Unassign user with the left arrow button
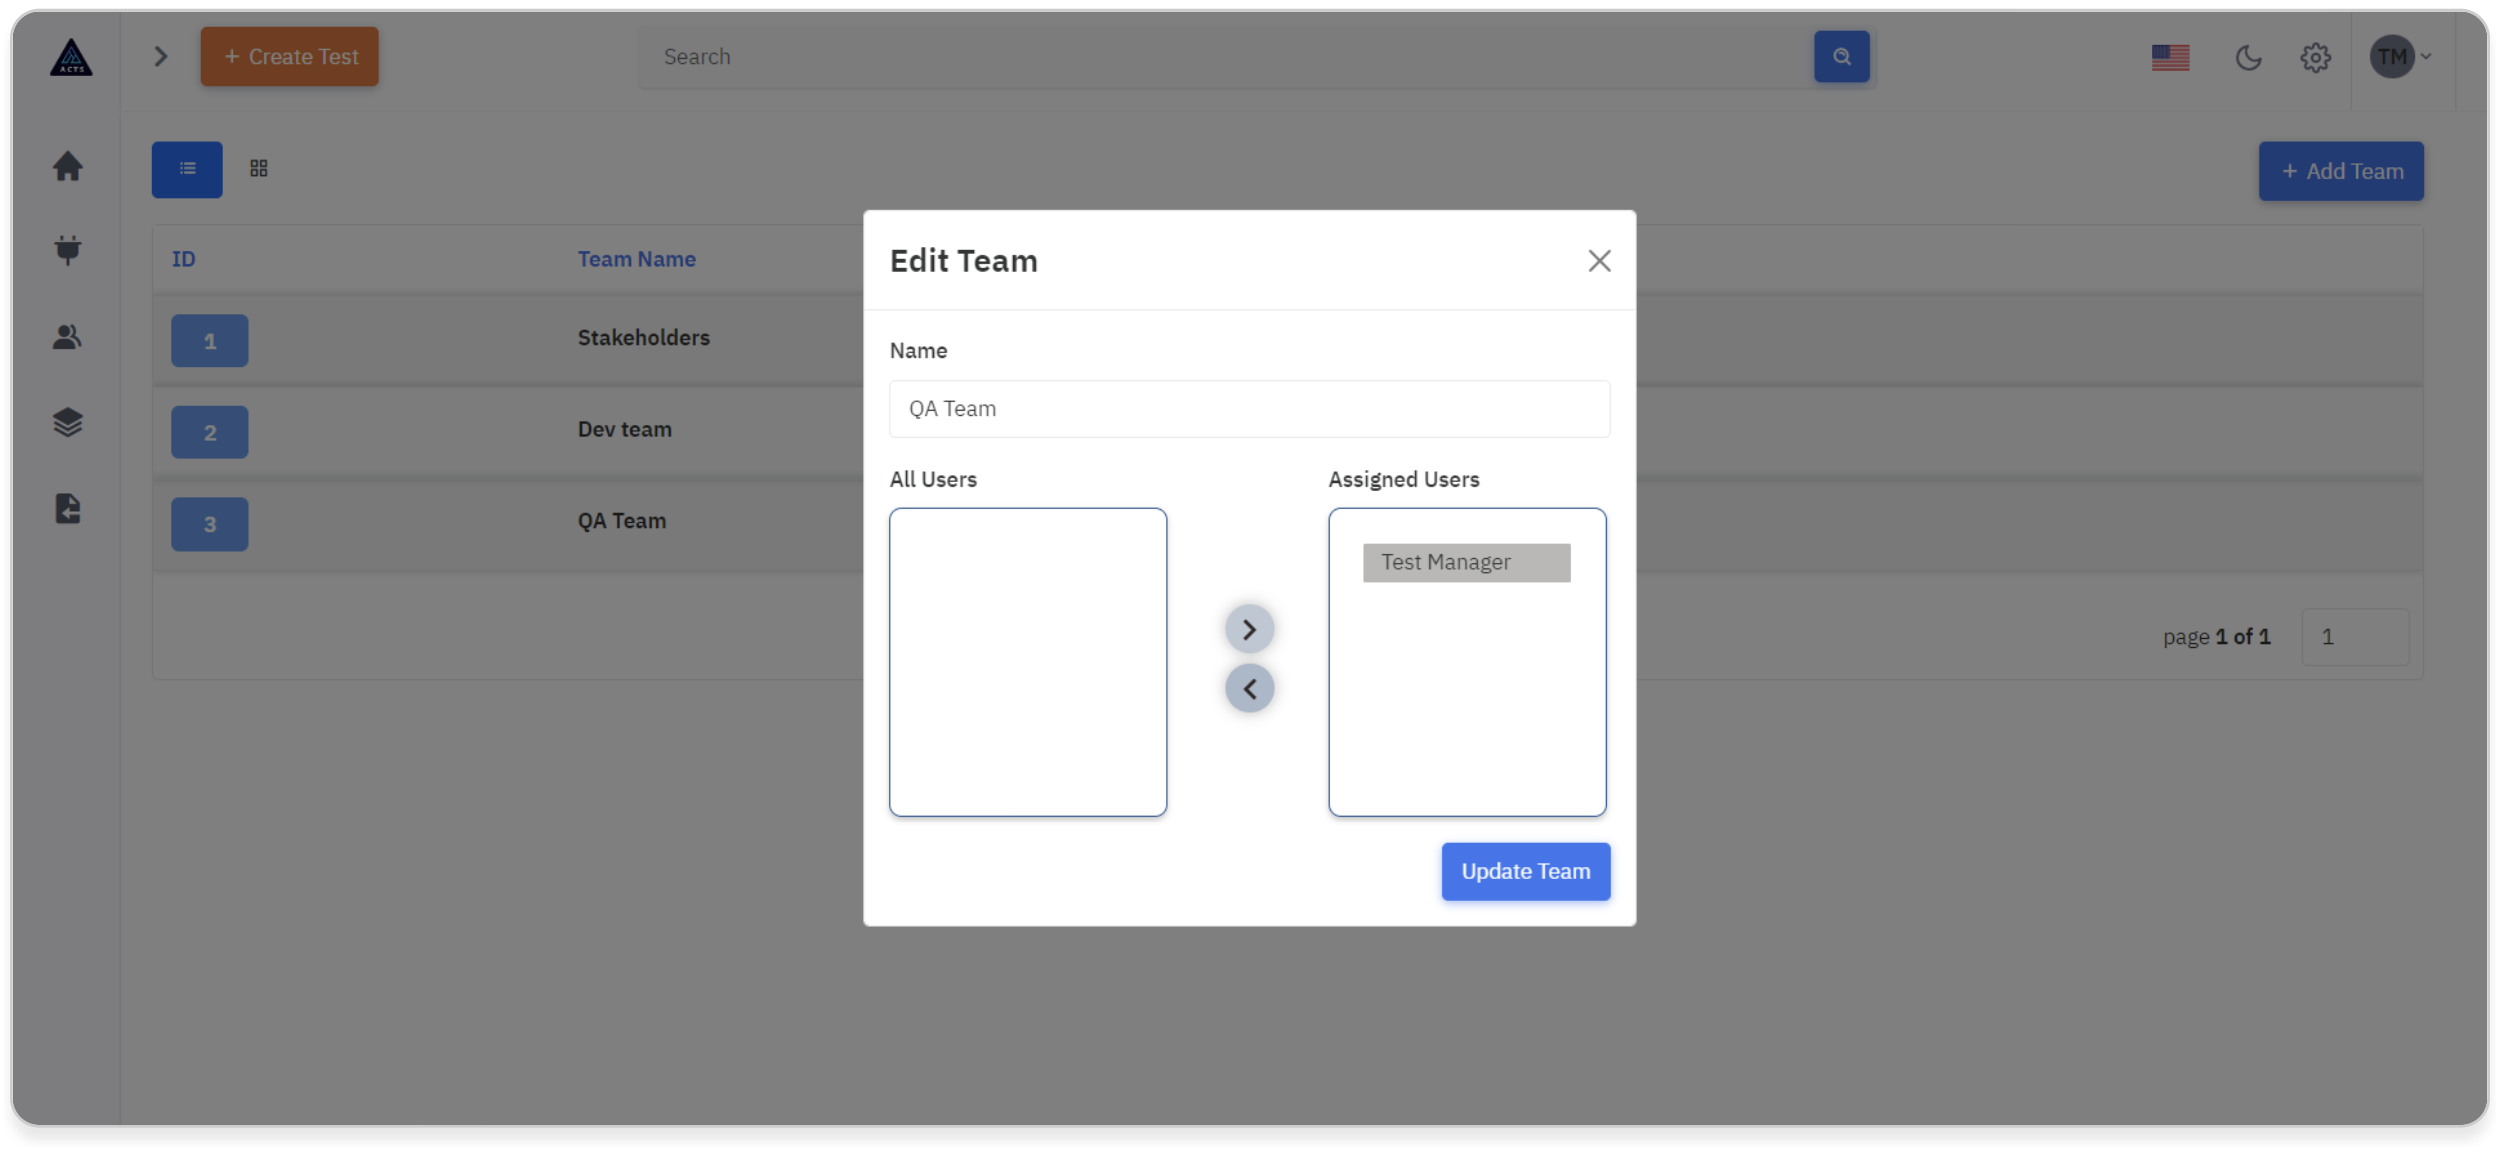 tap(1249, 688)
